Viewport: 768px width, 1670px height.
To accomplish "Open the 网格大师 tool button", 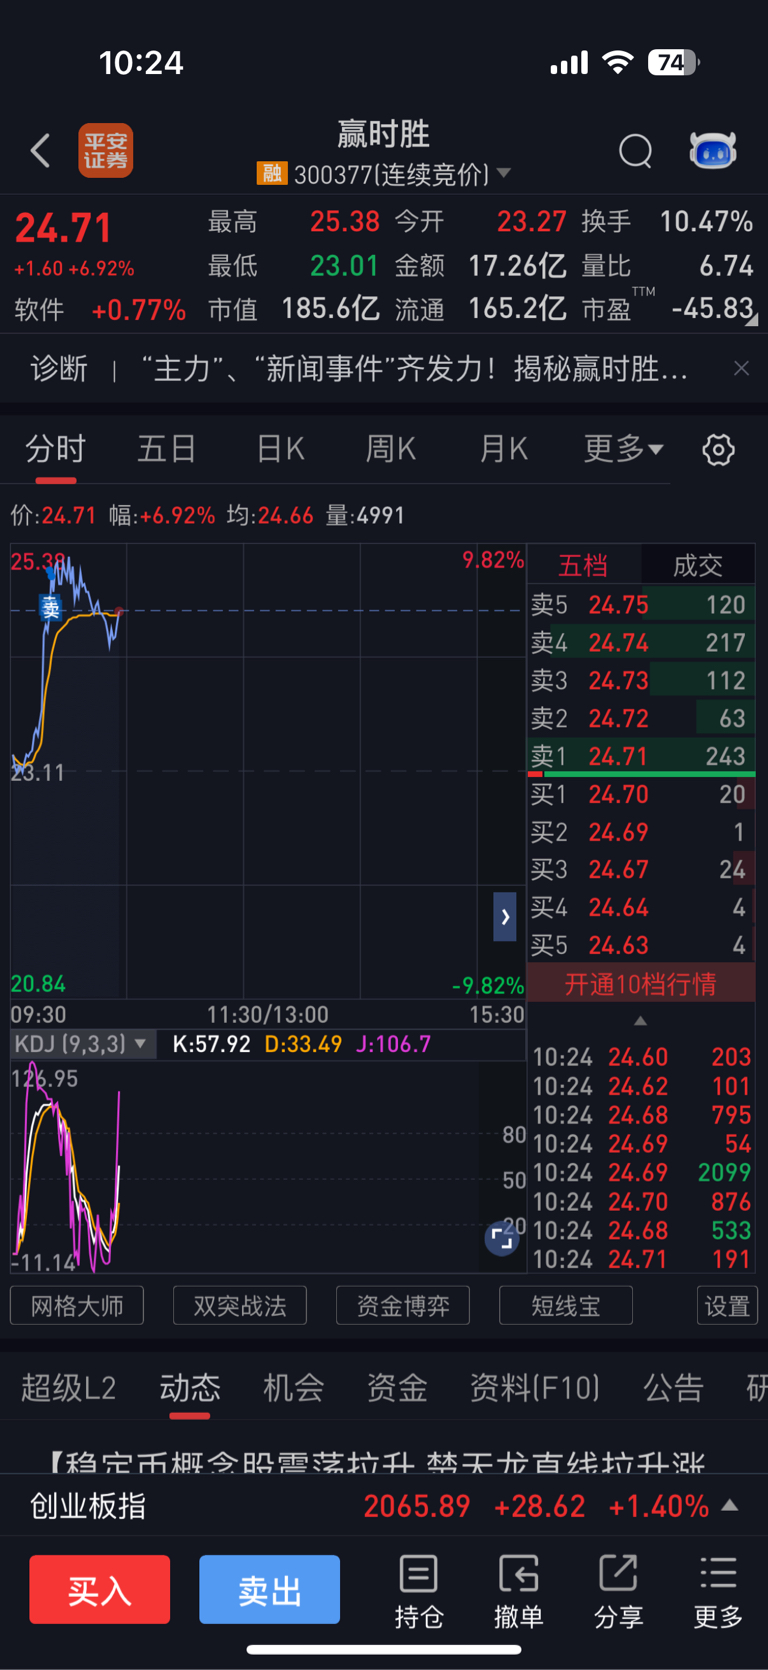I will pyautogui.click(x=77, y=1306).
